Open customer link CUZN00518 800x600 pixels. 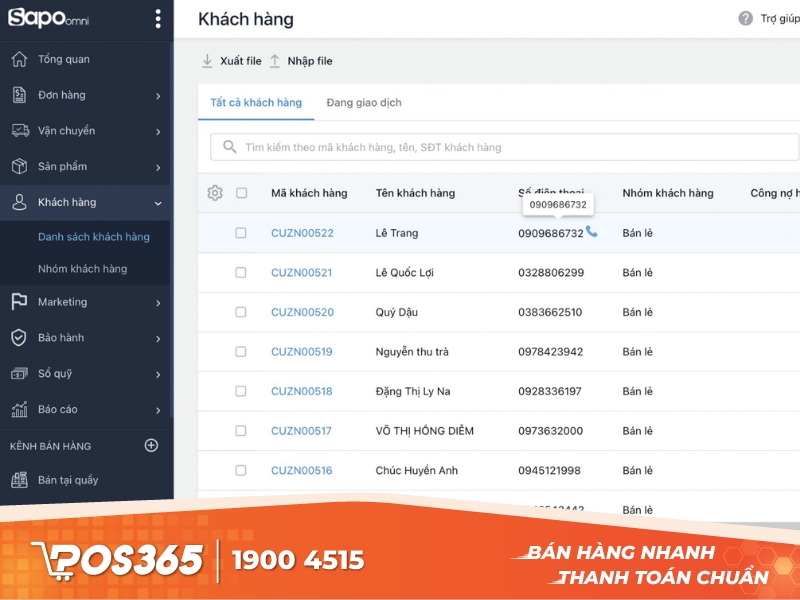pyautogui.click(x=302, y=391)
